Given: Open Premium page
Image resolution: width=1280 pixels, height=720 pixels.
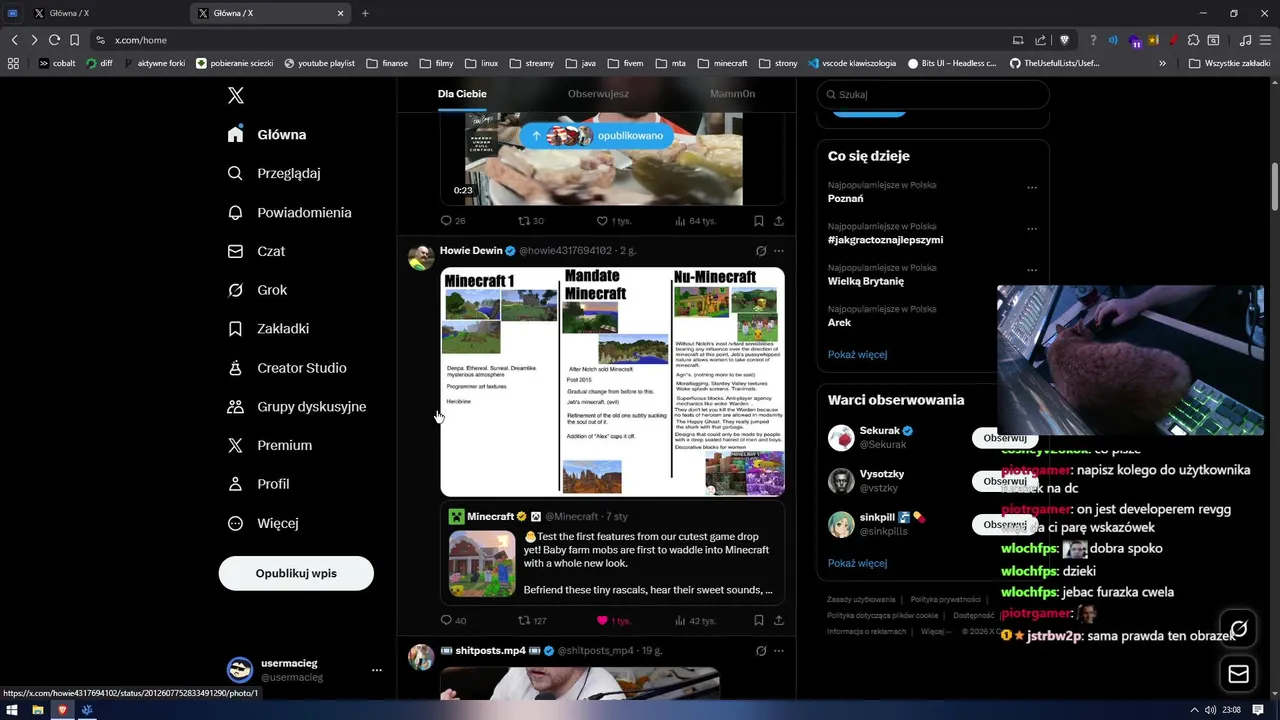Looking at the screenshot, I should [270, 445].
